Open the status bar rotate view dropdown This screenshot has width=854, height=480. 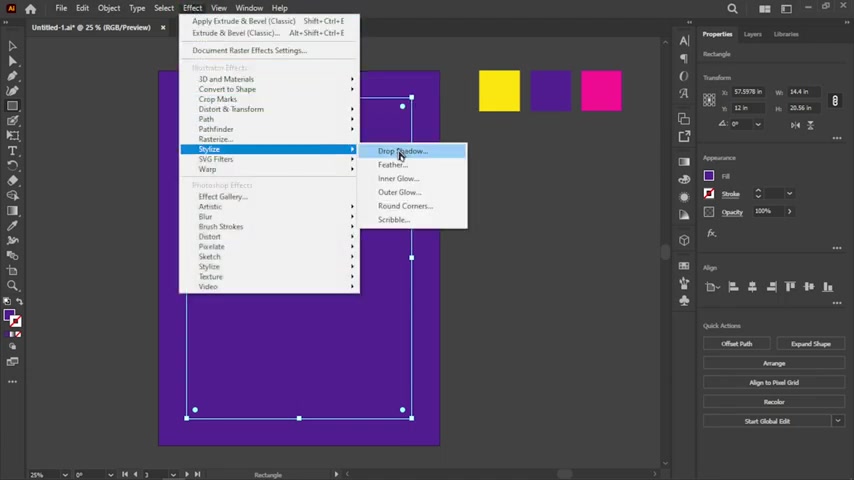click(x=111, y=475)
